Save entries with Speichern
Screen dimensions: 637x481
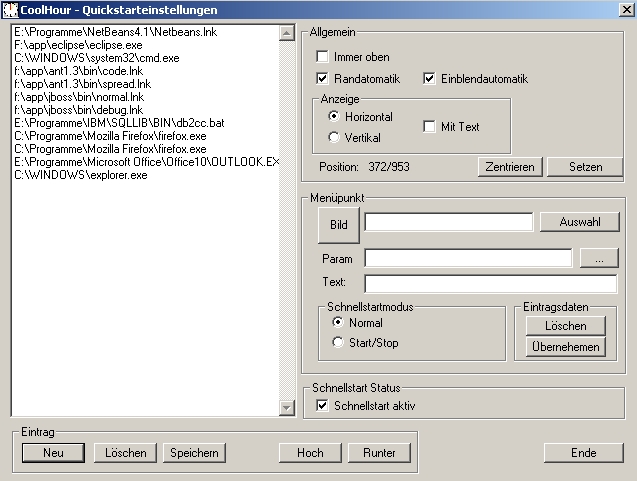pyautogui.click(x=194, y=453)
